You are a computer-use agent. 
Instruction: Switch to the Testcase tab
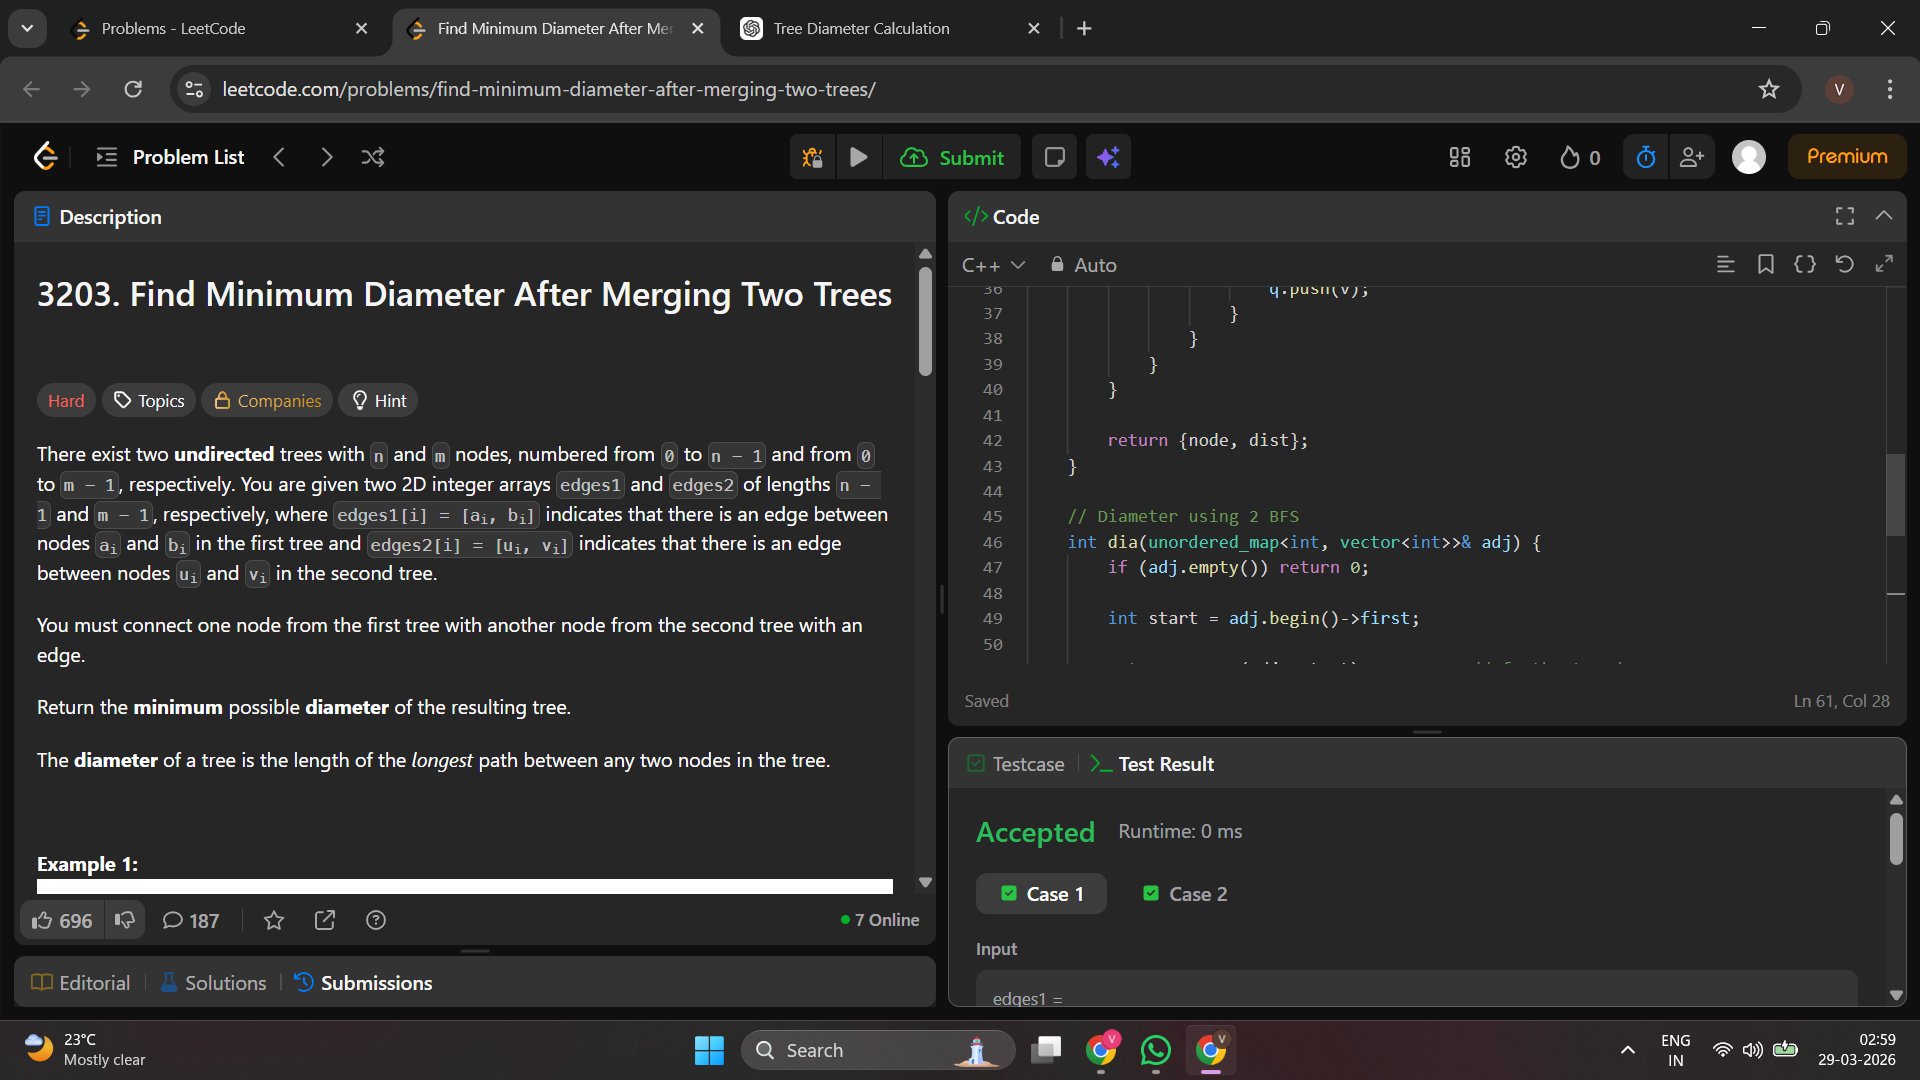1016,764
